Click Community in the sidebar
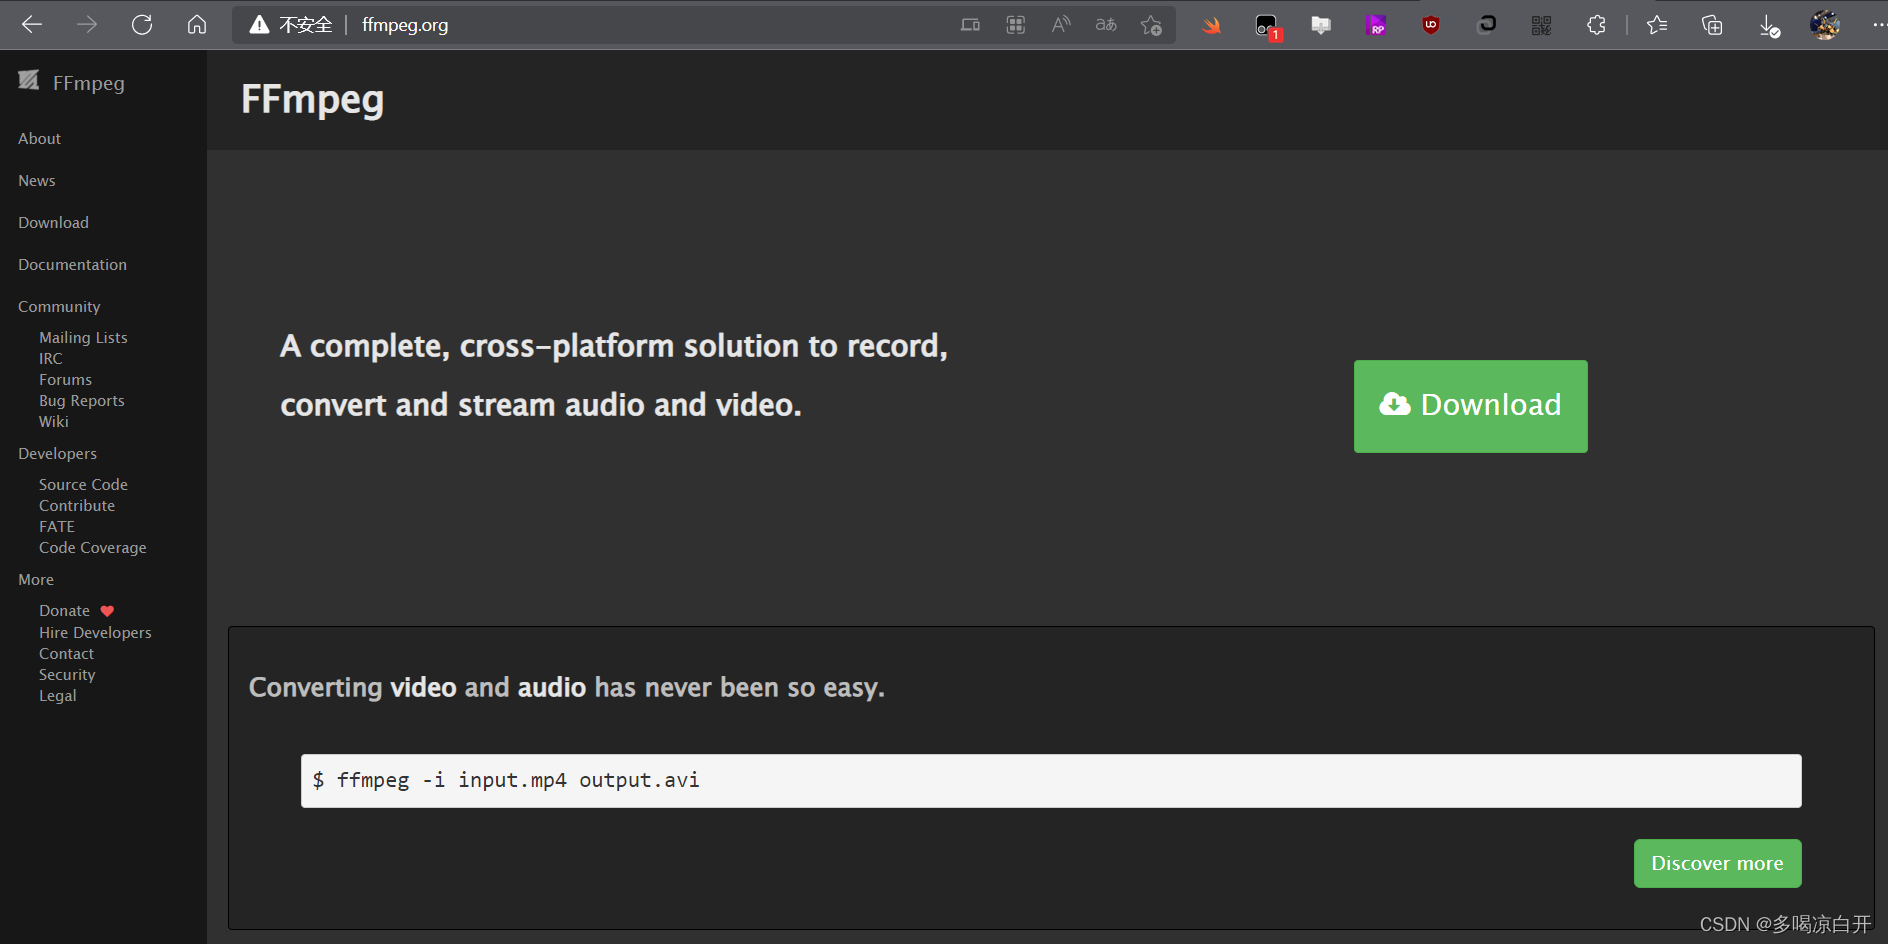1888x944 pixels. pyautogui.click(x=59, y=307)
